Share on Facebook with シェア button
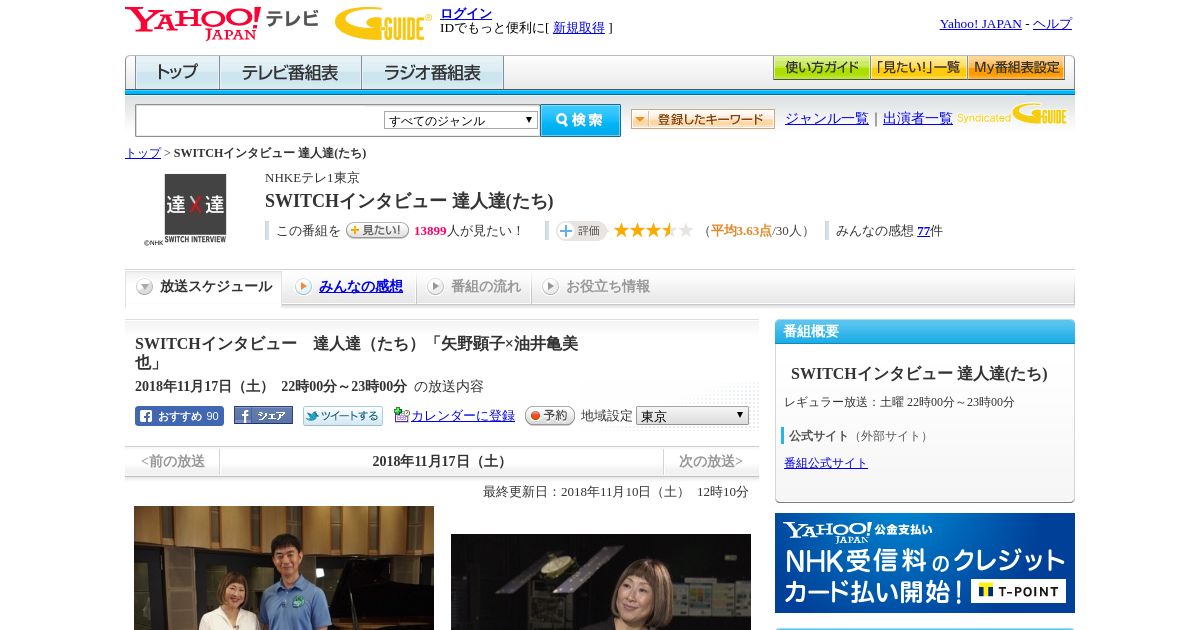1200x630 pixels. point(263,415)
